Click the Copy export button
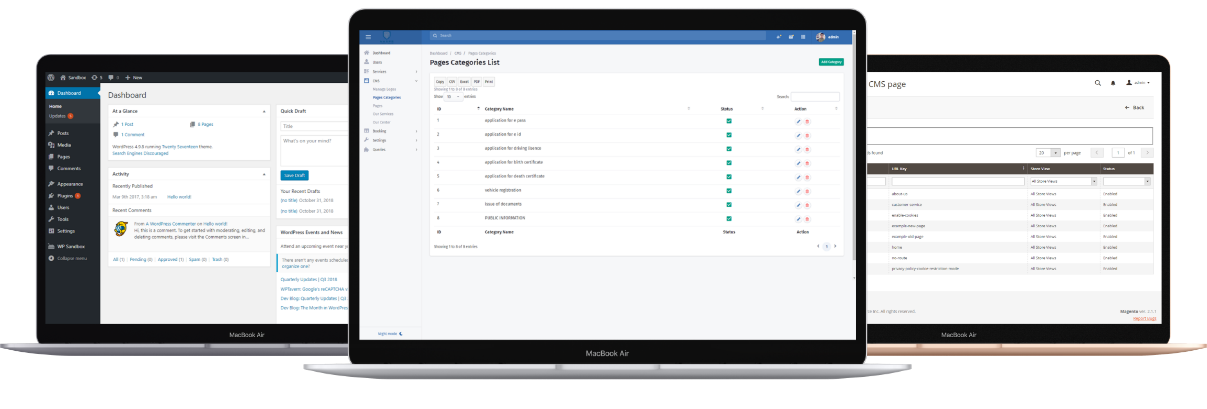1207x409 pixels. click(x=440, y=82)
